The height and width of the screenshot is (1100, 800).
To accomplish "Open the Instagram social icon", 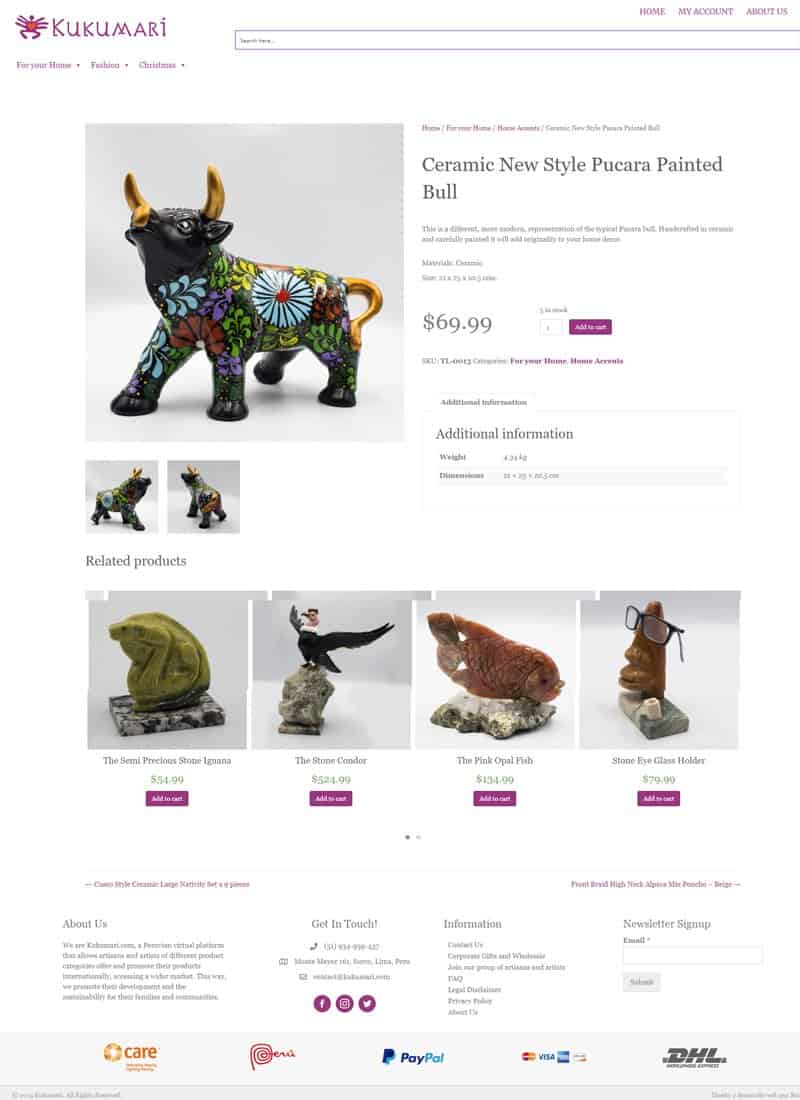I will [x=345, y=1004].
